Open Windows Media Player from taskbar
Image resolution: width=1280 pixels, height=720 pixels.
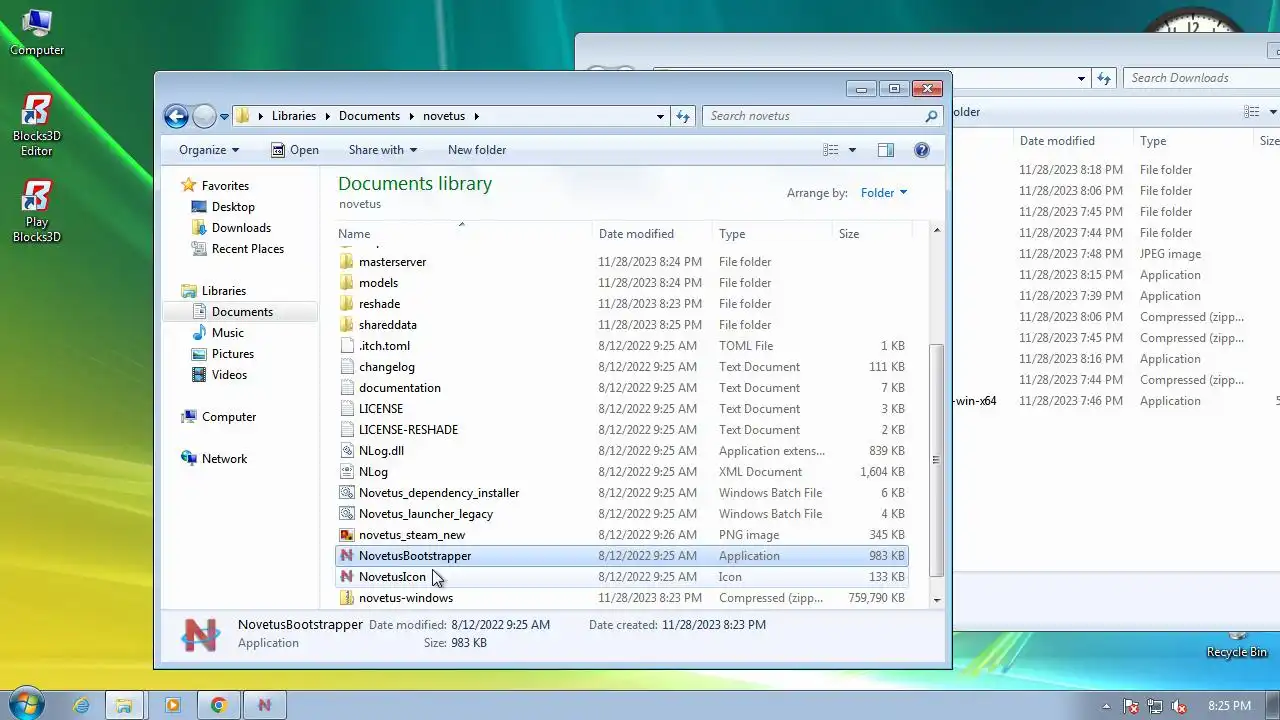pos(172,705)
